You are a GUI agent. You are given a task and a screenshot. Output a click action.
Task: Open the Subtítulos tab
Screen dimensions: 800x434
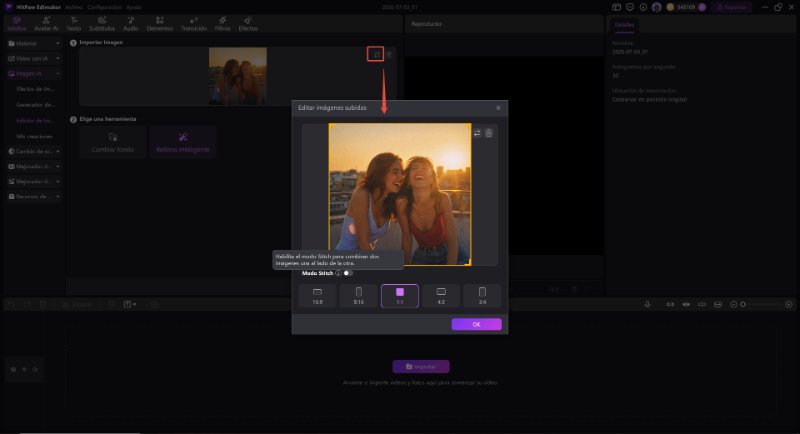(102, 23)
